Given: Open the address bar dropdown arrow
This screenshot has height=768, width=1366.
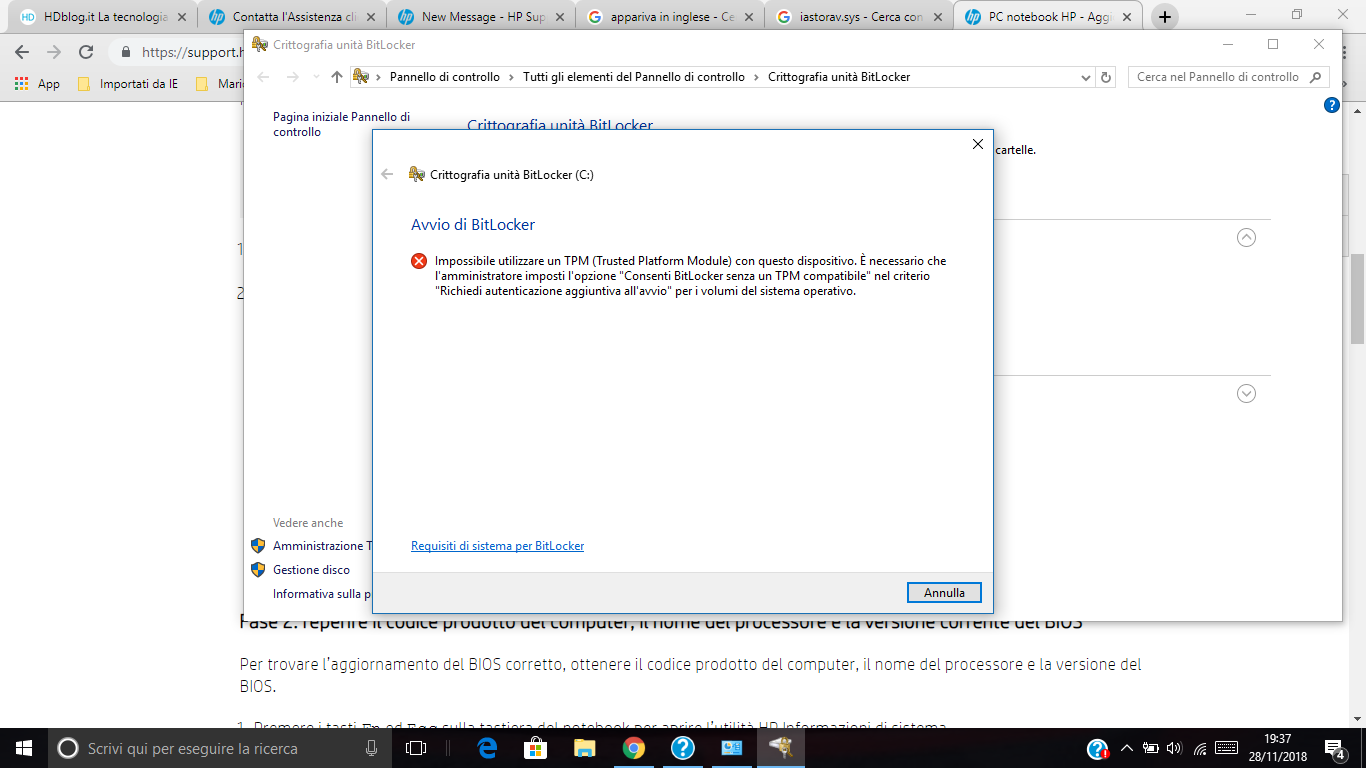Looking at the screenshot, I should (x=1086, y=76).
